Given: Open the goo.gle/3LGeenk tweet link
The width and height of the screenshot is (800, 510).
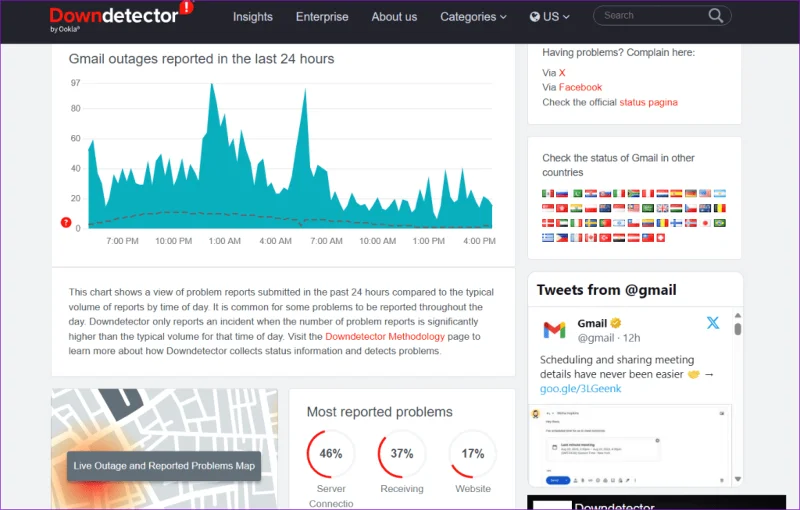Looking at the screenshot, I should (581, 389).
